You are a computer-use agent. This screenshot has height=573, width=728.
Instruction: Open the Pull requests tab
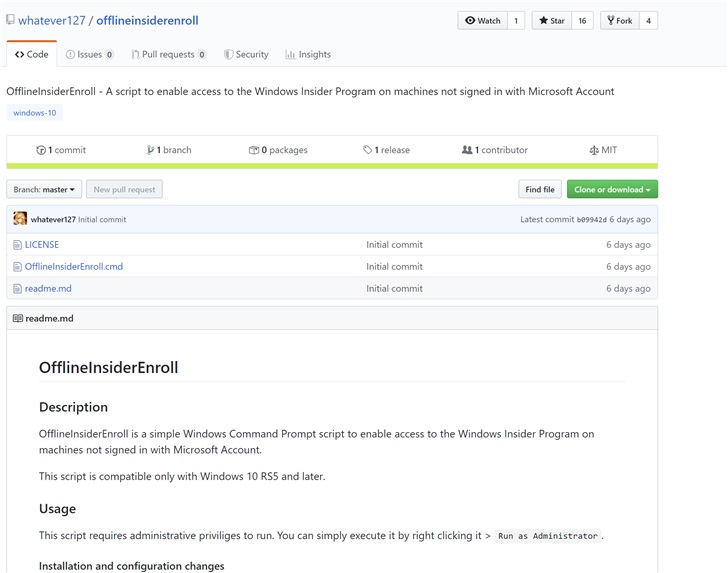tap(169, 54)
